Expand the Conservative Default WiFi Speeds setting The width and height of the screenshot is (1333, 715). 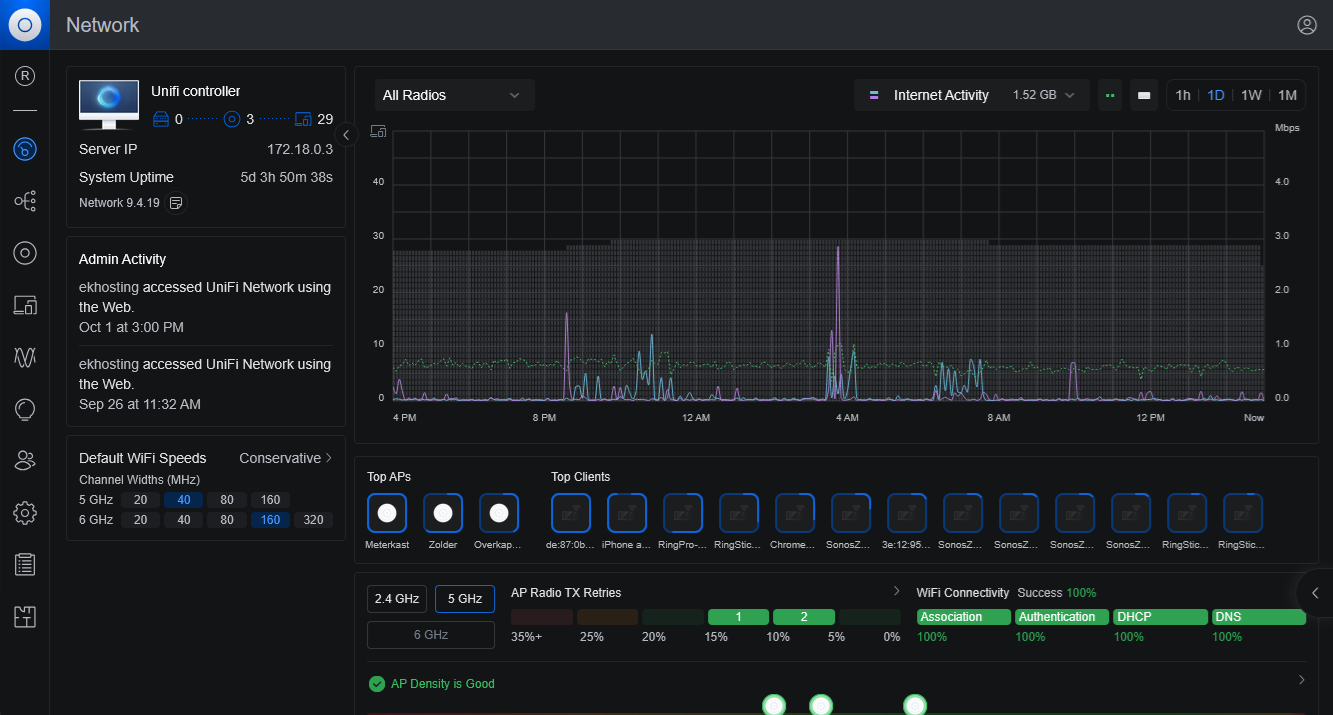pos(286,457)
